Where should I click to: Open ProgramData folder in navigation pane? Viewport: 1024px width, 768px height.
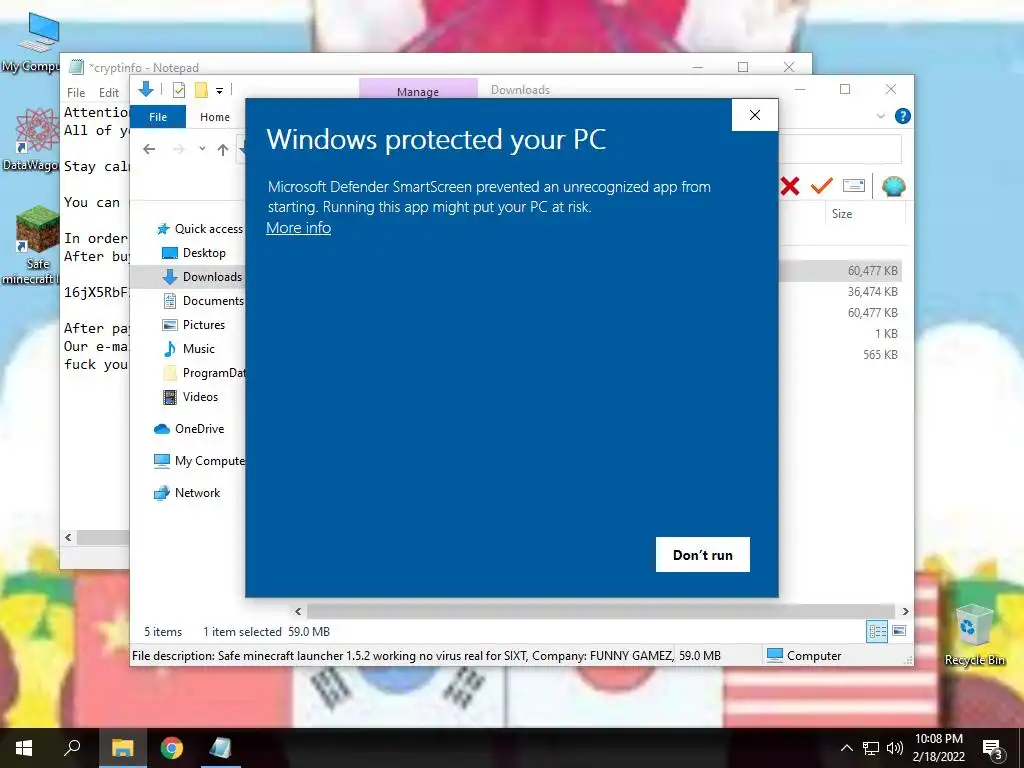pos(203,373)
